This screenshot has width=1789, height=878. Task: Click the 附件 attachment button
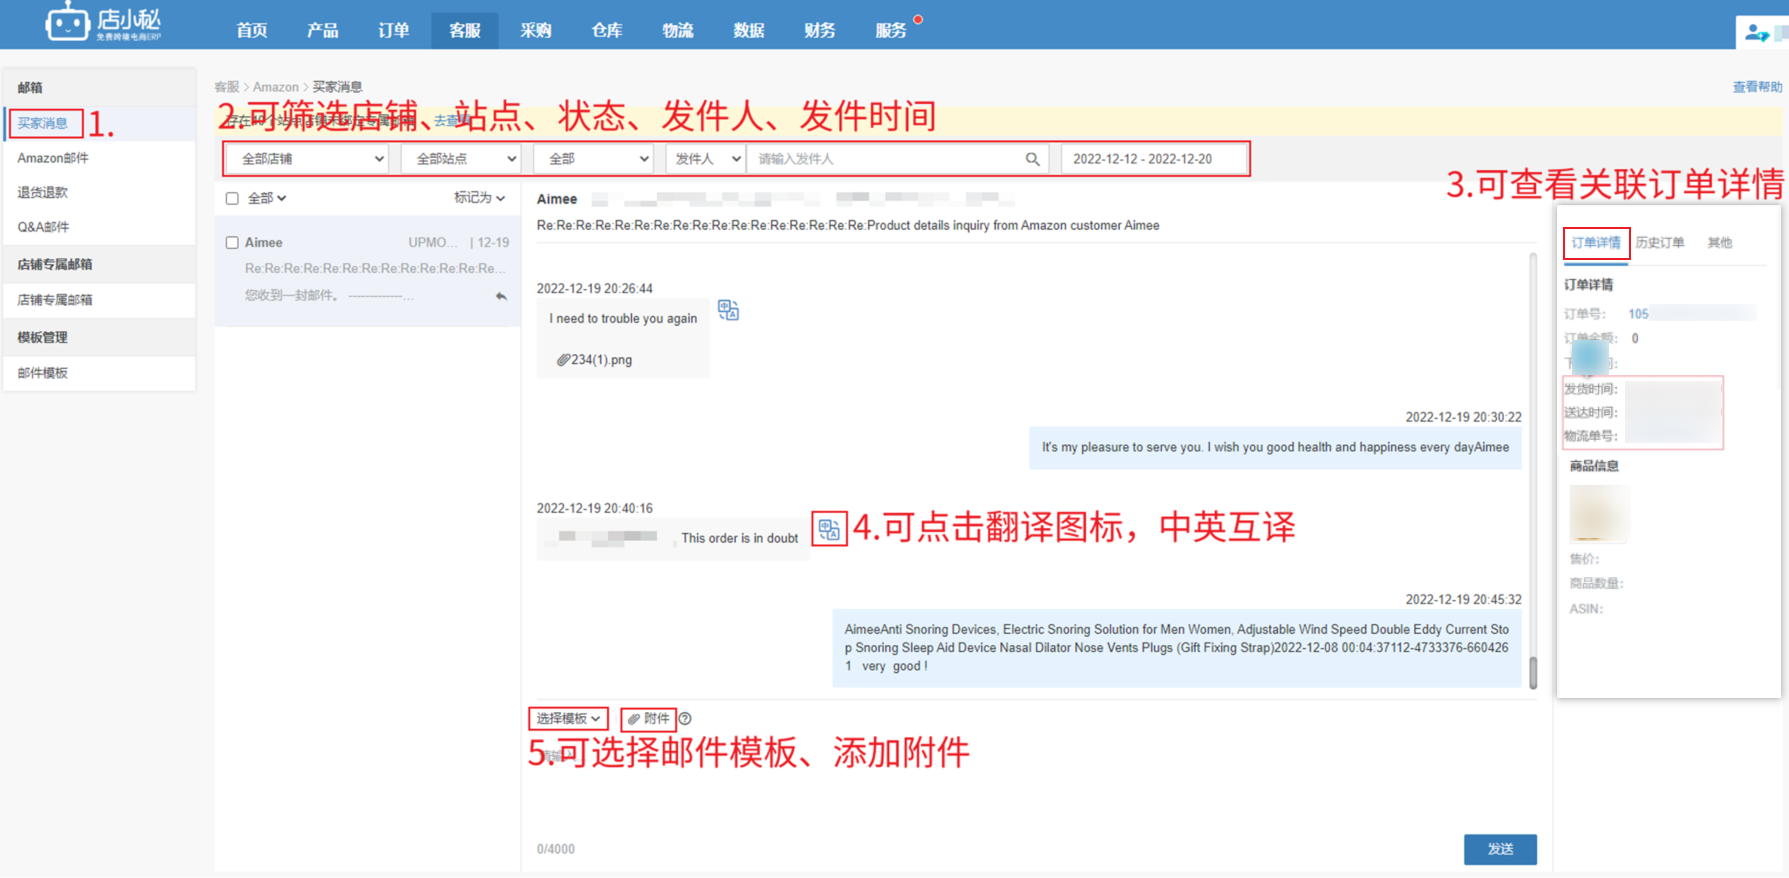pos(648,718)
